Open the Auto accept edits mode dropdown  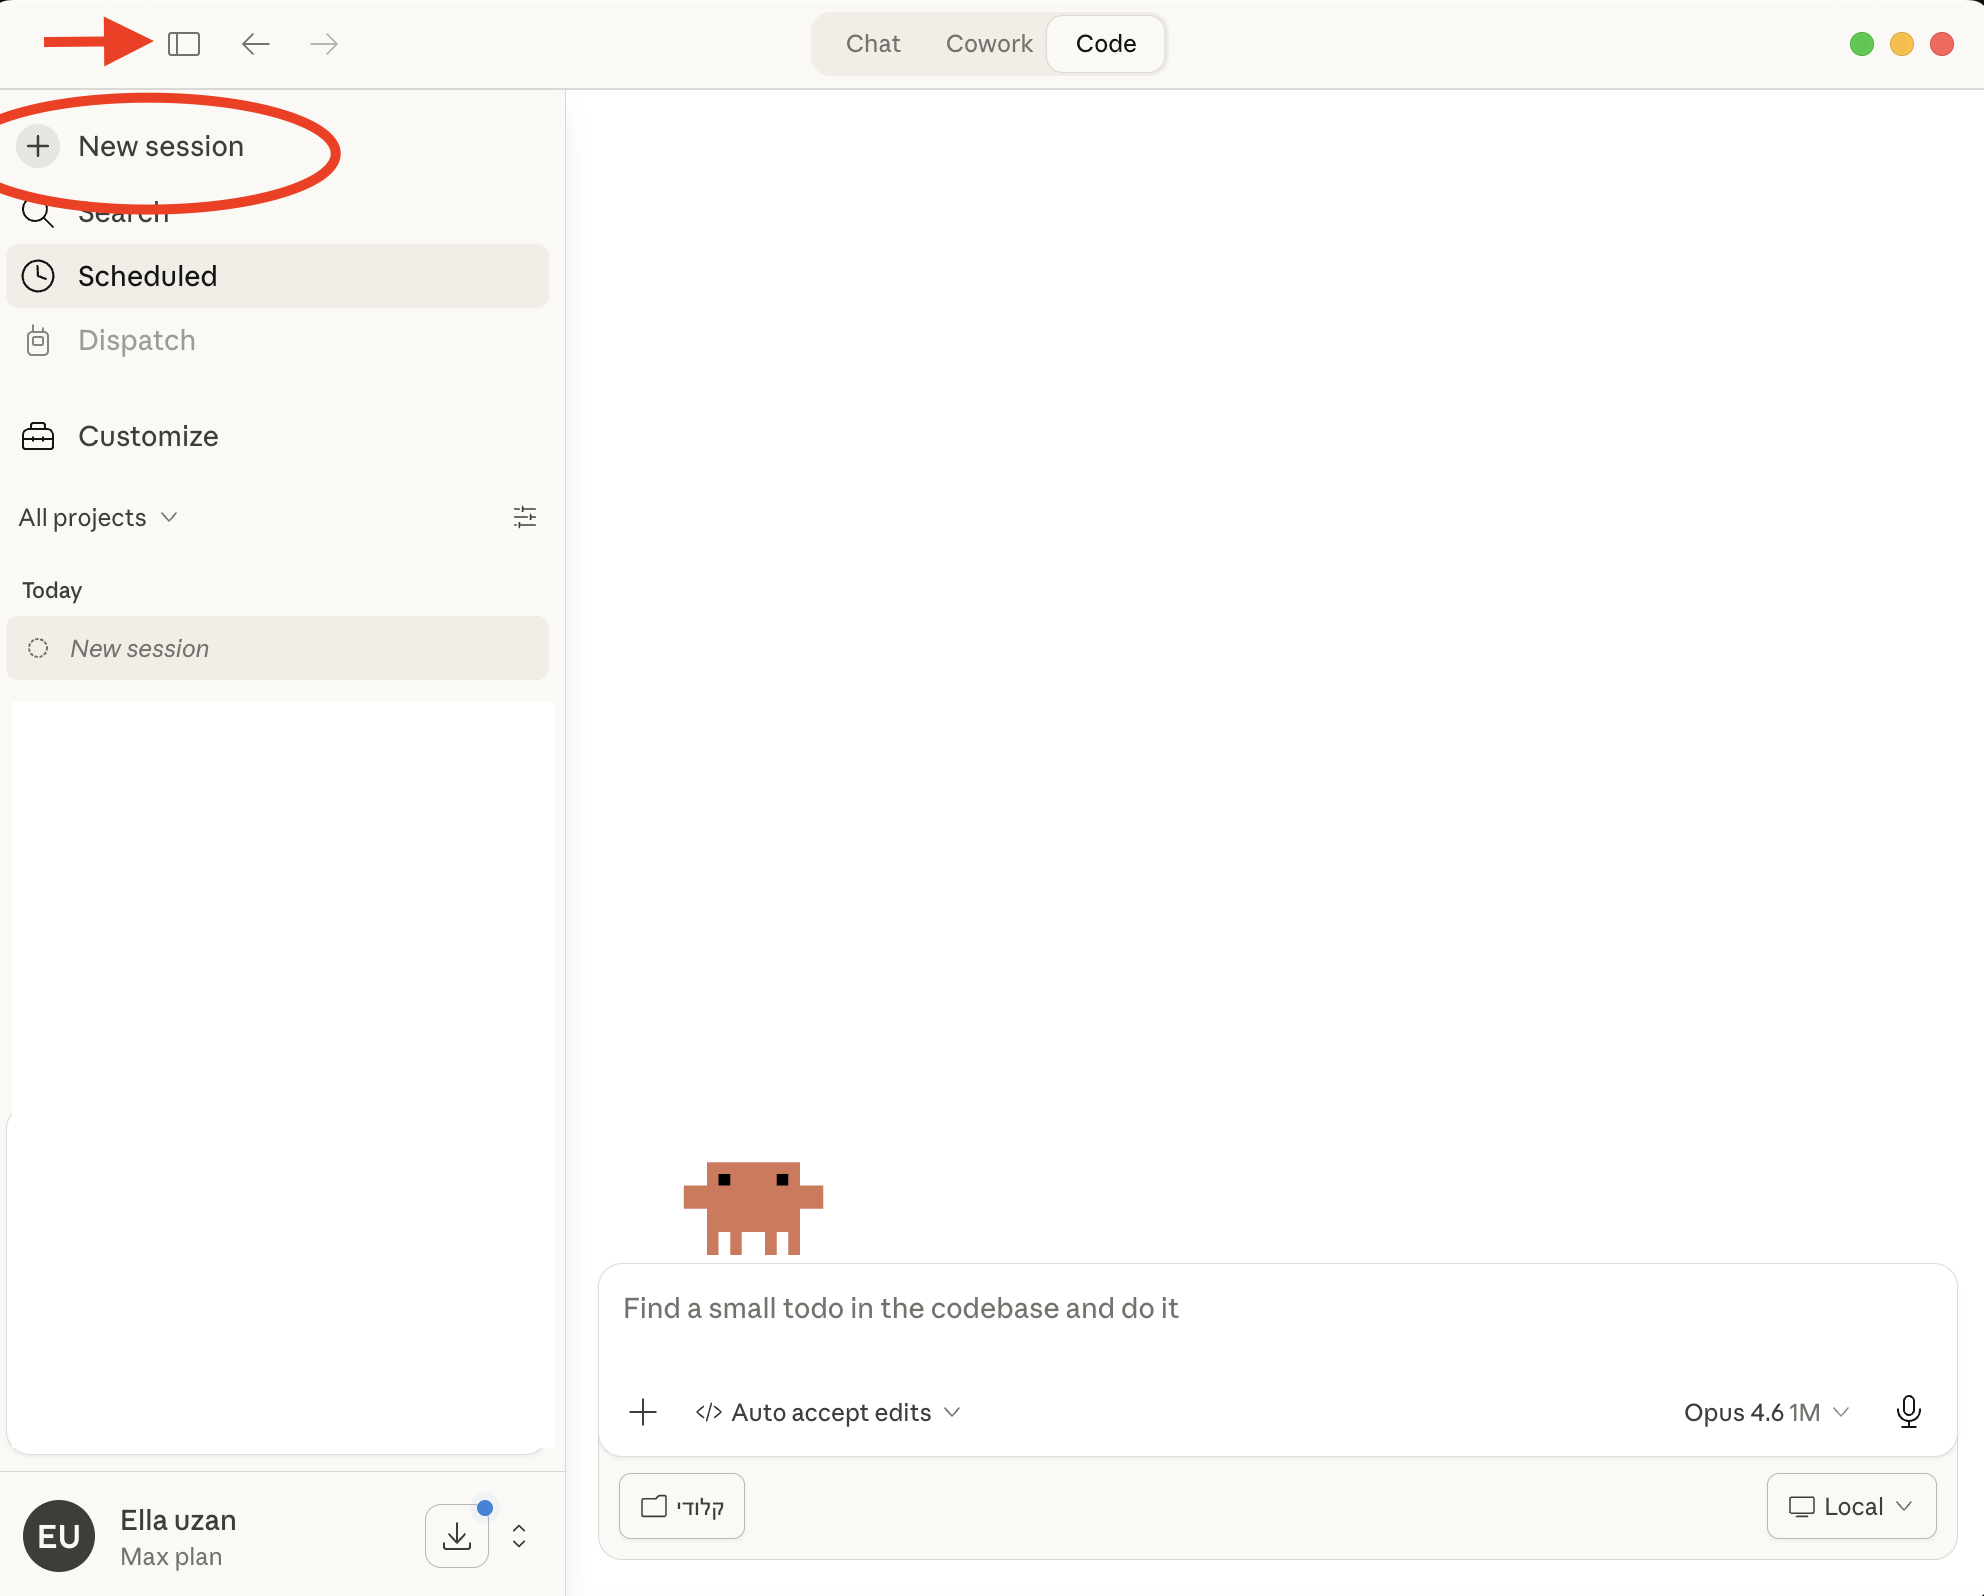tap(828, 1412)
